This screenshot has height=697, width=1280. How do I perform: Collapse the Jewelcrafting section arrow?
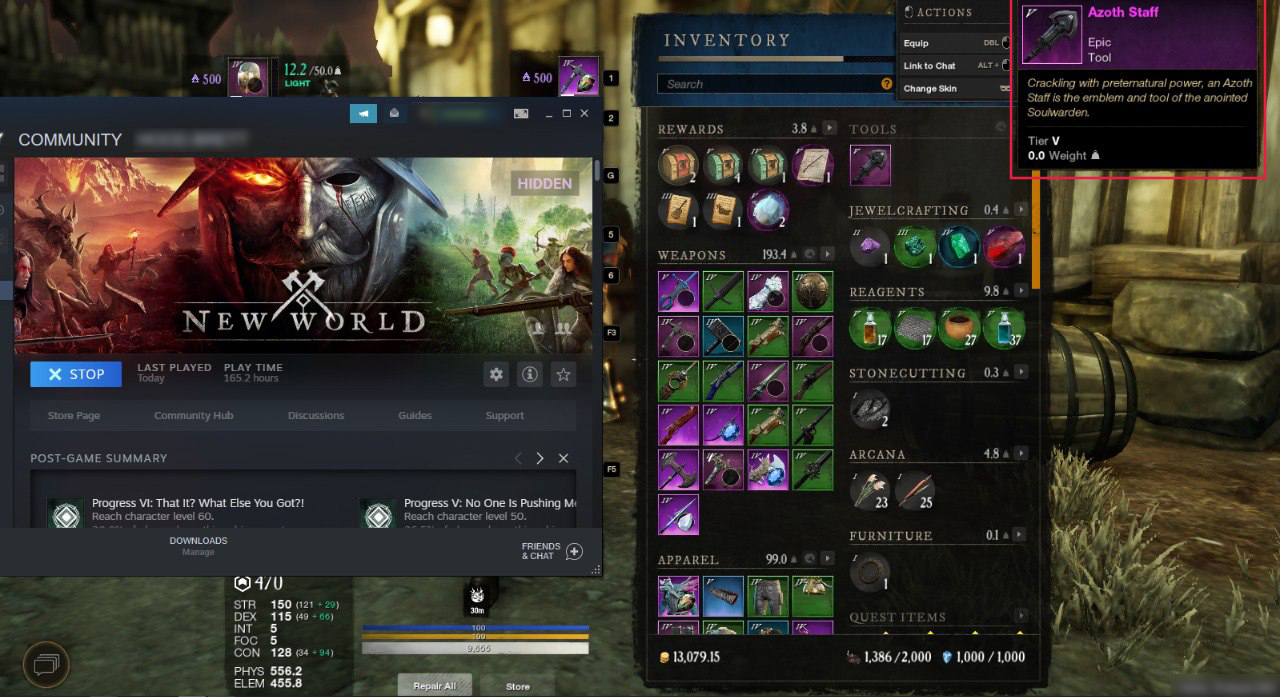click(x=1021, y=210)
